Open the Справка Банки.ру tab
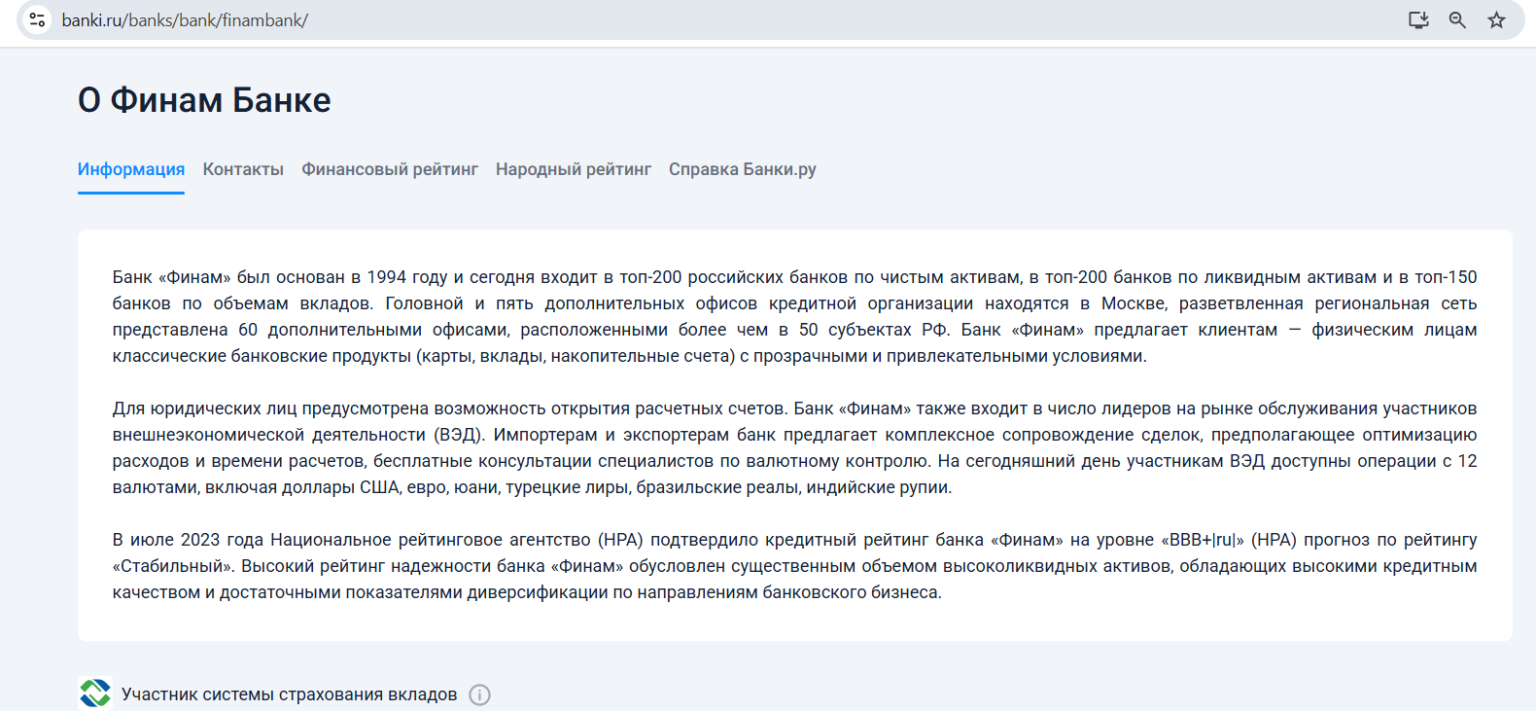Viewport: 1536px width, 711px height. click(x=742, y=169)
